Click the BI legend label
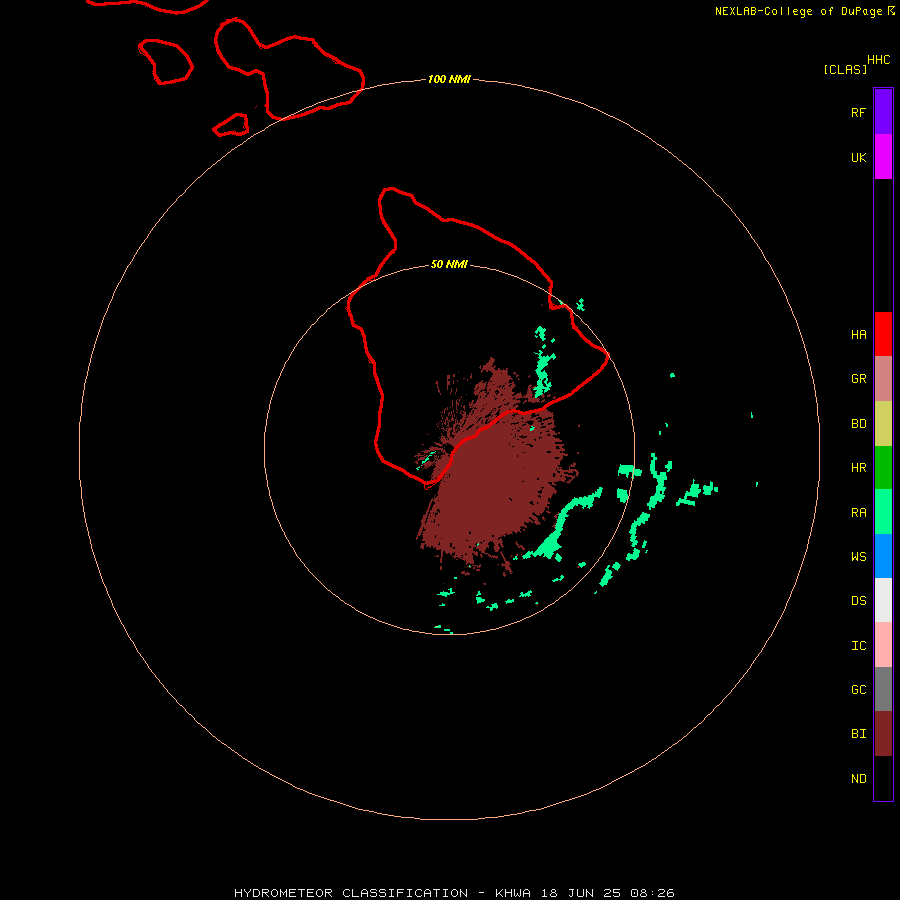 (x=858, y=734)
